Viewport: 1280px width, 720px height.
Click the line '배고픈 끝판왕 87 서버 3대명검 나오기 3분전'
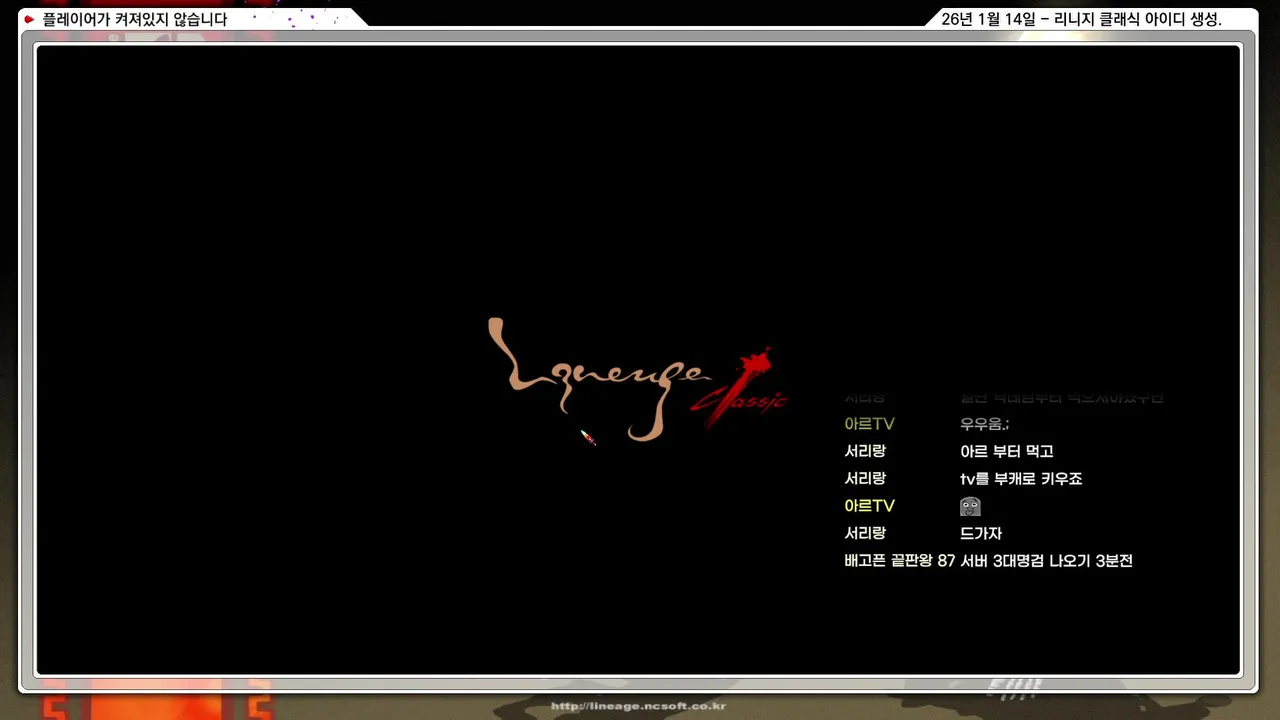(x=988, y=561)
